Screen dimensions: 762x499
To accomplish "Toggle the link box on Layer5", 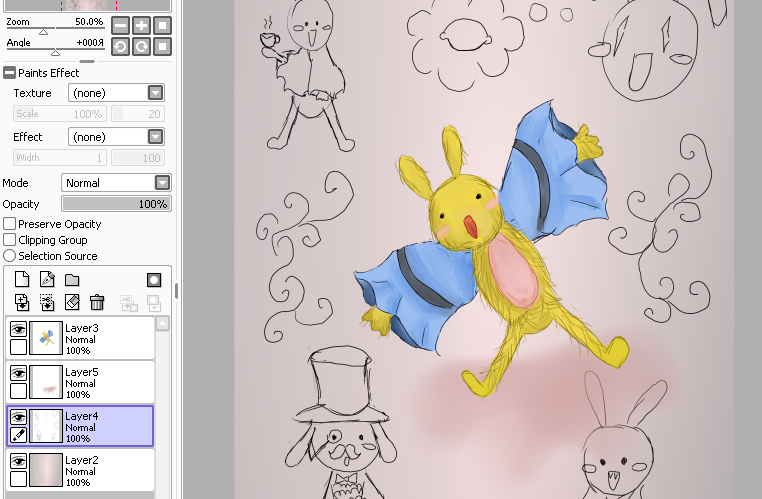I will tap(18, 391).
